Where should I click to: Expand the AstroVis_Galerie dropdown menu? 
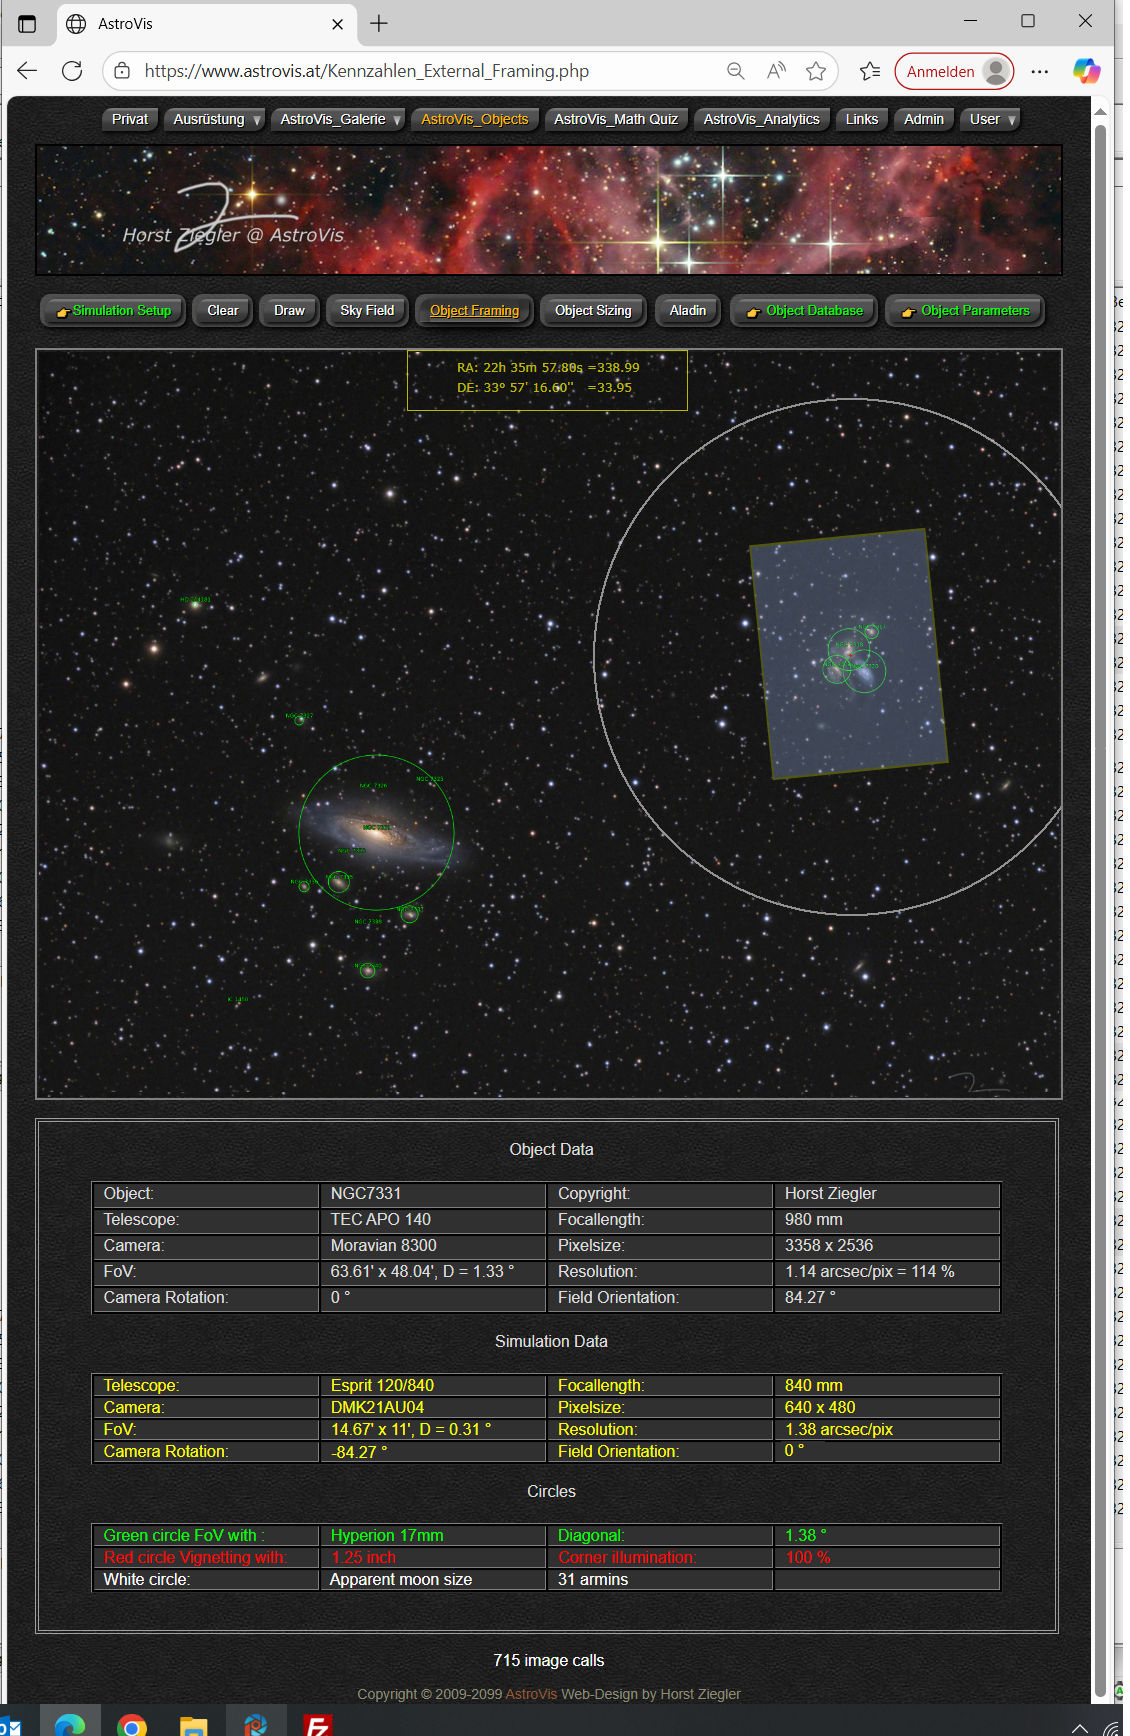pyautogui.click(x=339, y=119)
